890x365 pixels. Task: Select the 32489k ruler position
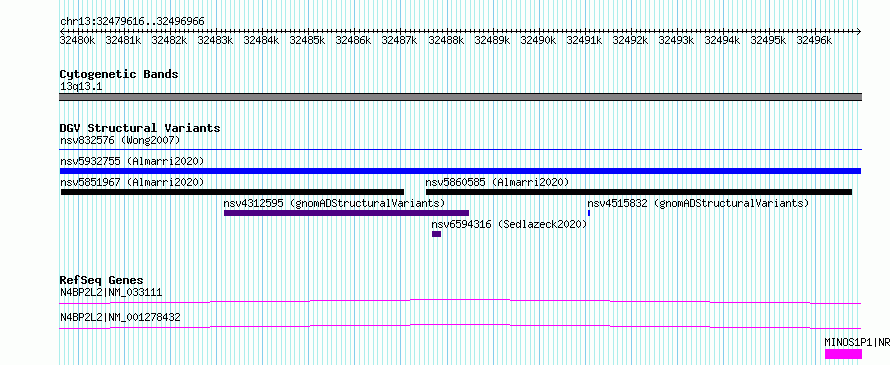click(492, 40)
